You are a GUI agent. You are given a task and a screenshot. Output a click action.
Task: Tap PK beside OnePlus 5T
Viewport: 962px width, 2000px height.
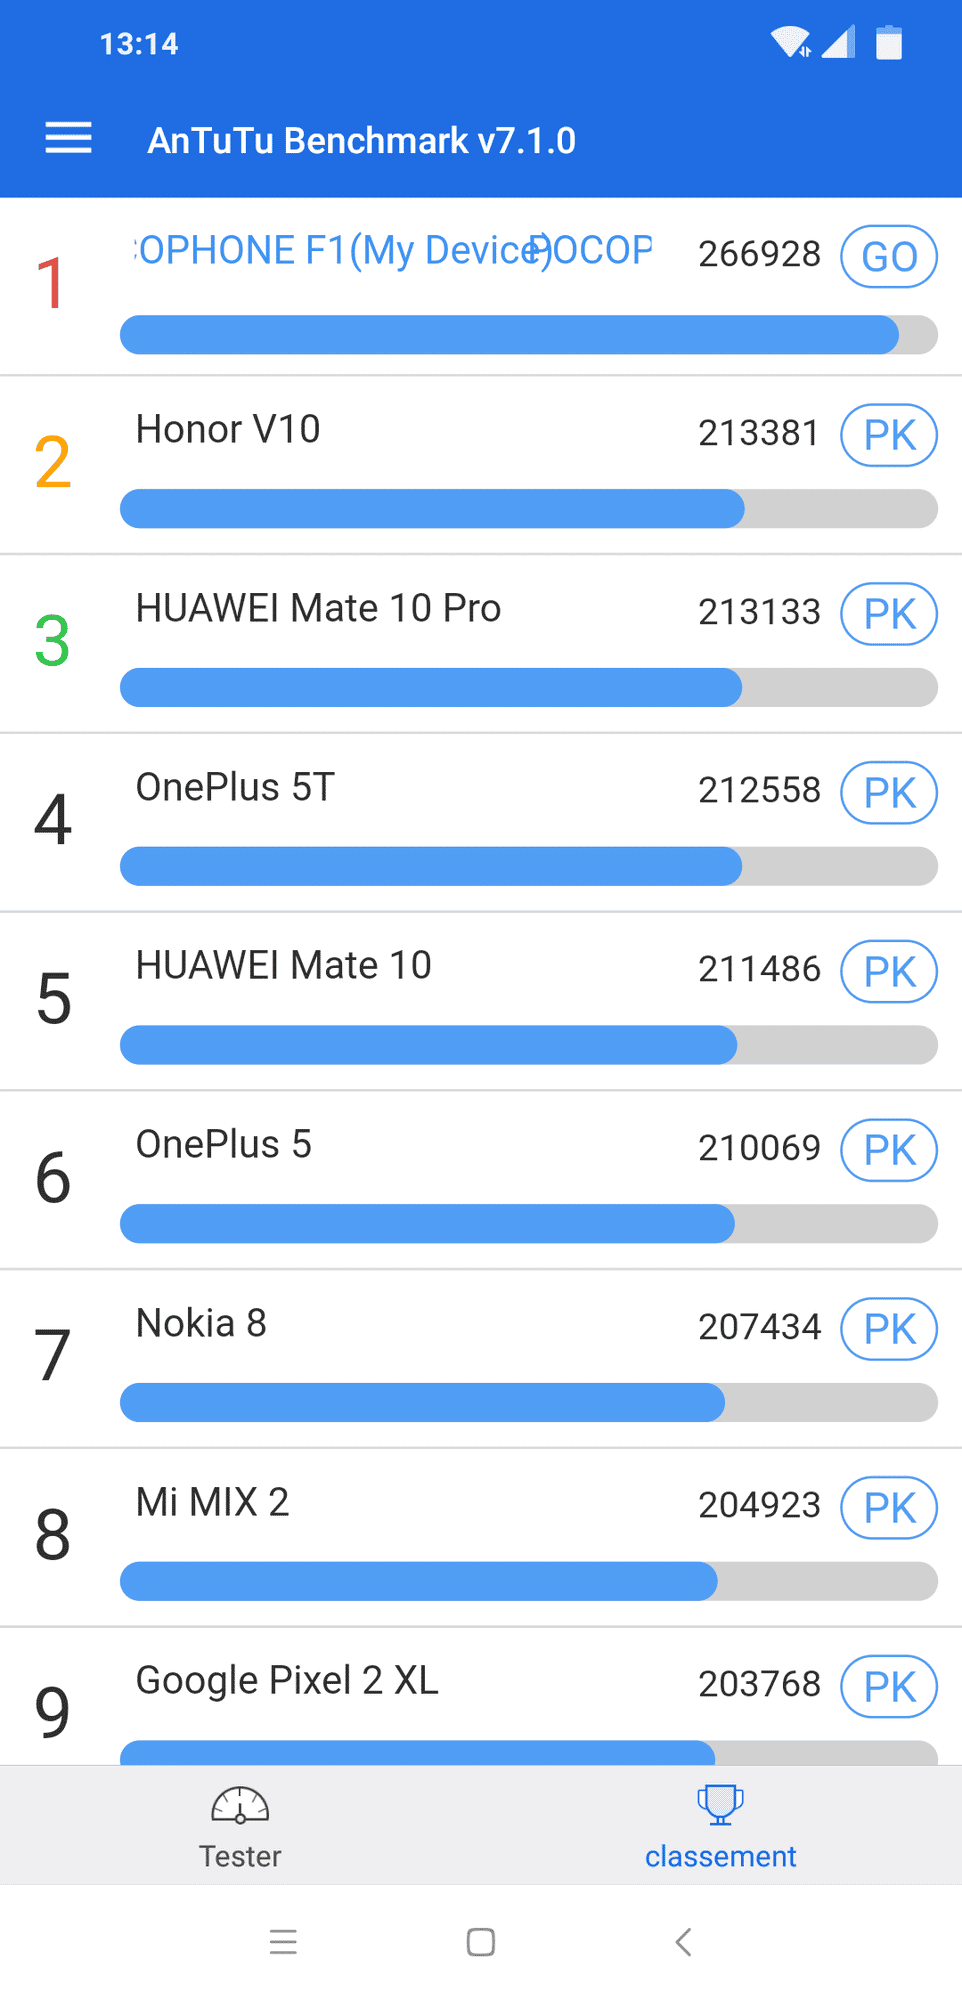click(889, 793)
